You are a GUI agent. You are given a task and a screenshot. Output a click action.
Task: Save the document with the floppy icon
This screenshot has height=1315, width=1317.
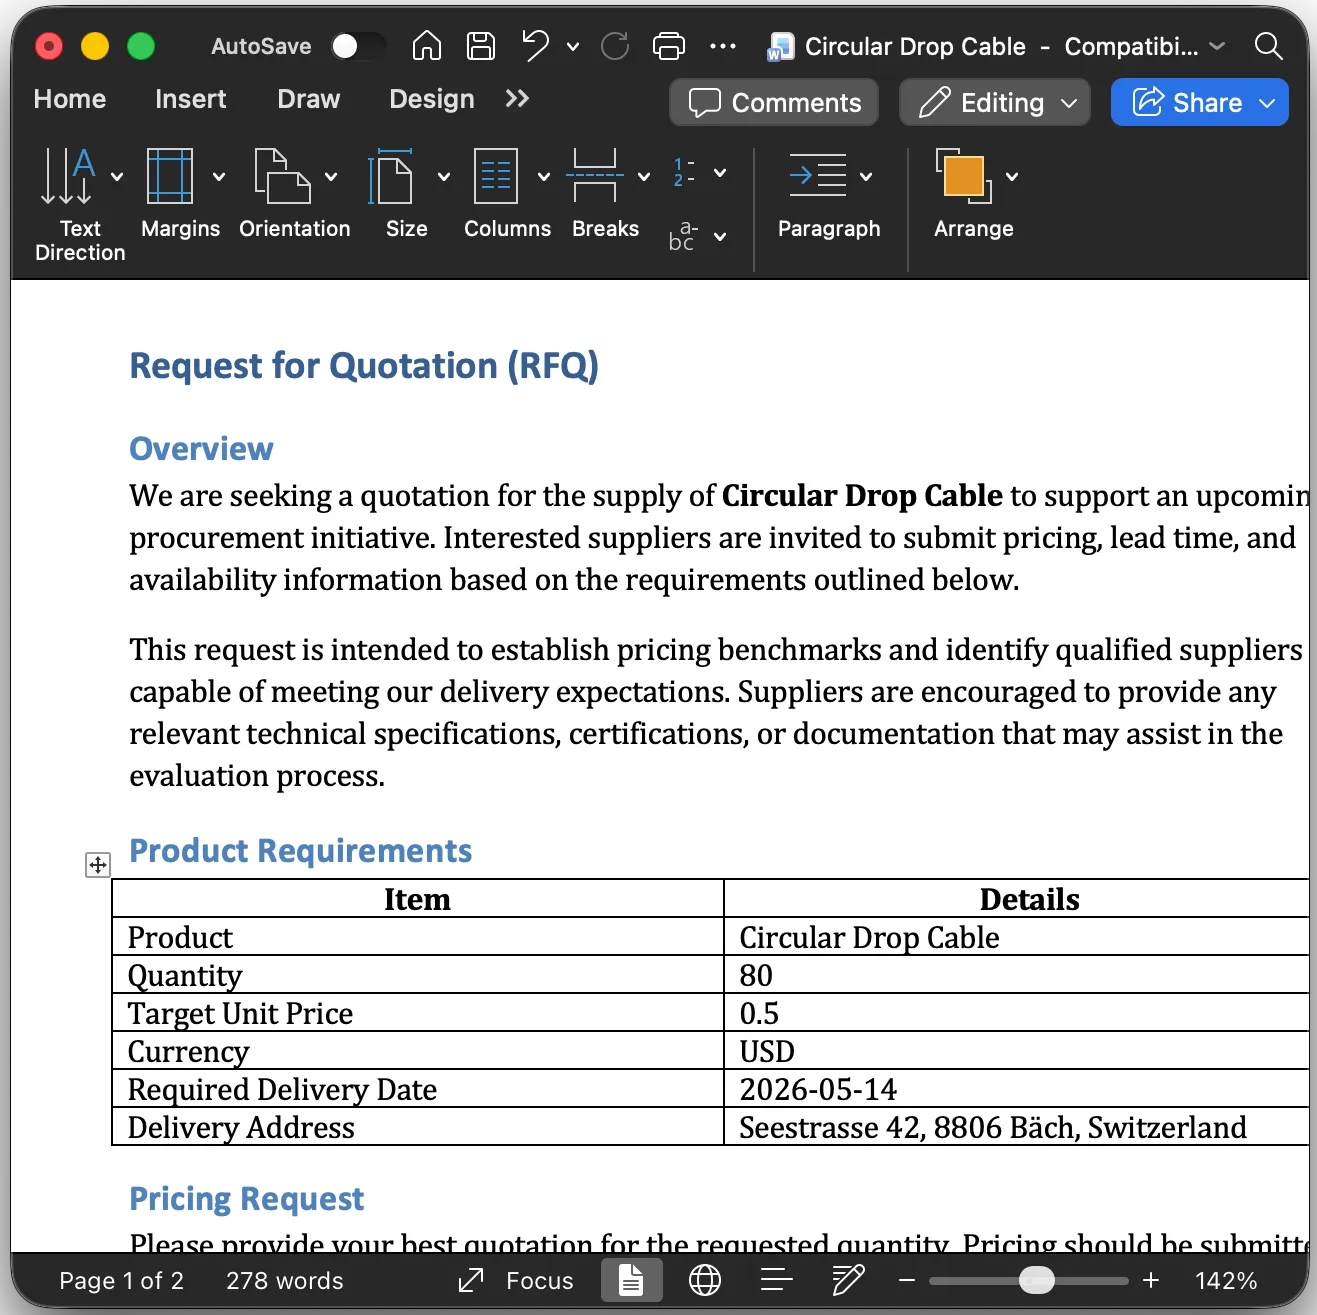click(x=481, y=46)
